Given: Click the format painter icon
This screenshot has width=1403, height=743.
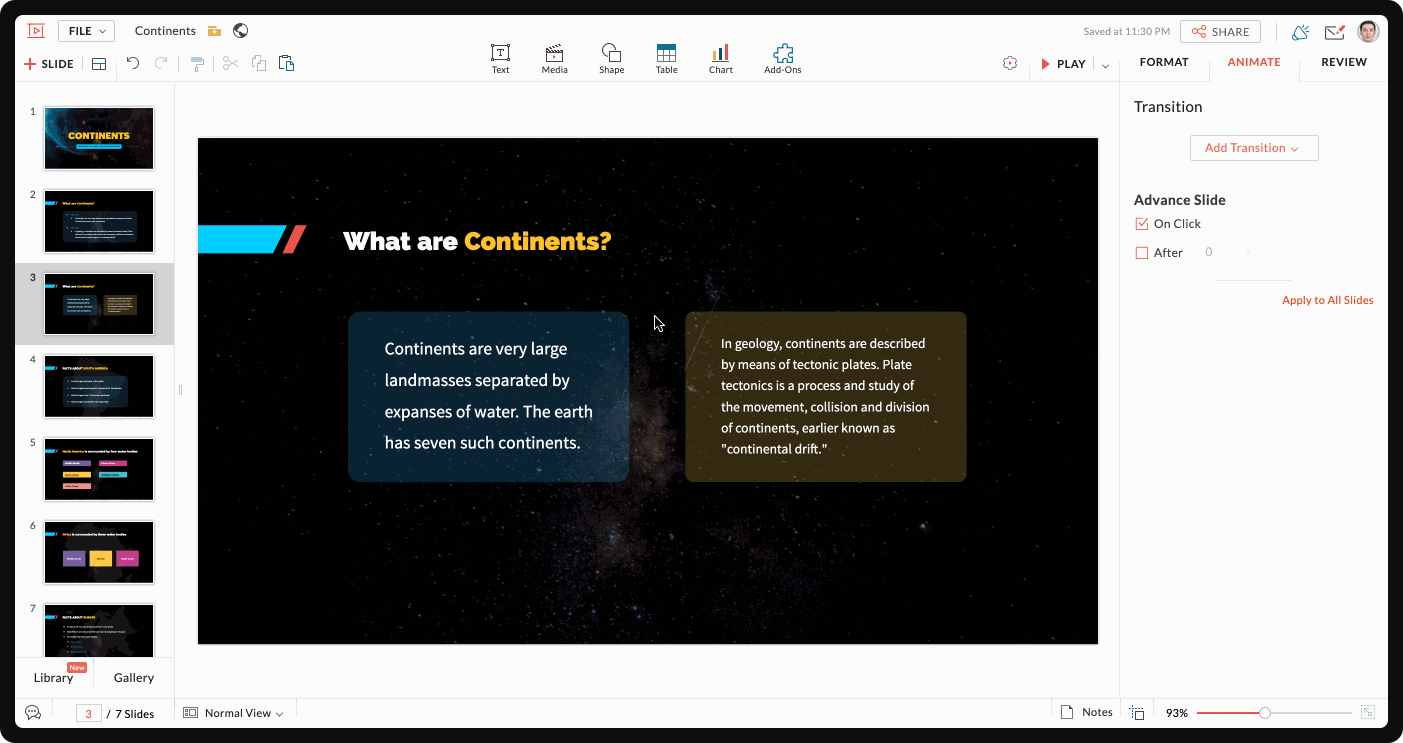Looking at the screenshot, I should [197, 64].
